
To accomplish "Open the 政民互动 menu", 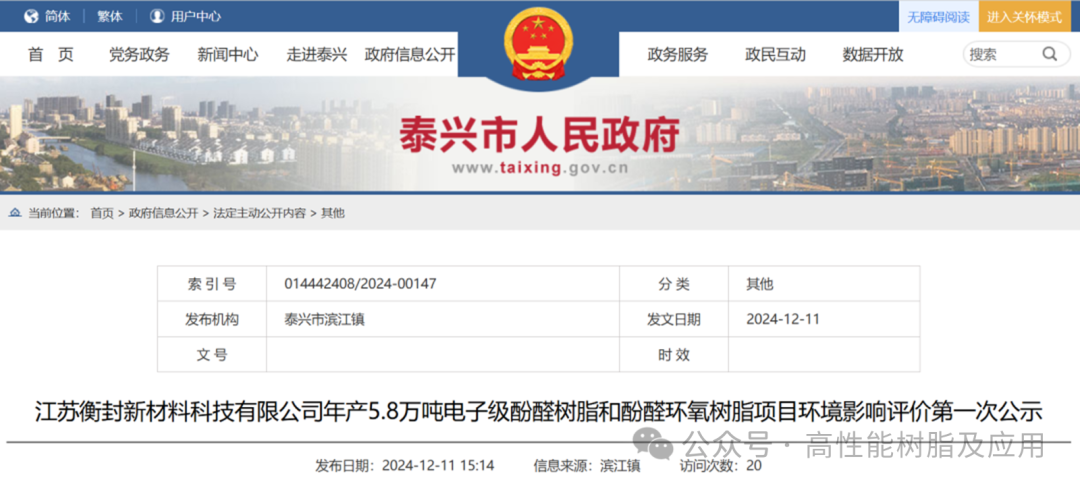I will (x=775, y=55).
